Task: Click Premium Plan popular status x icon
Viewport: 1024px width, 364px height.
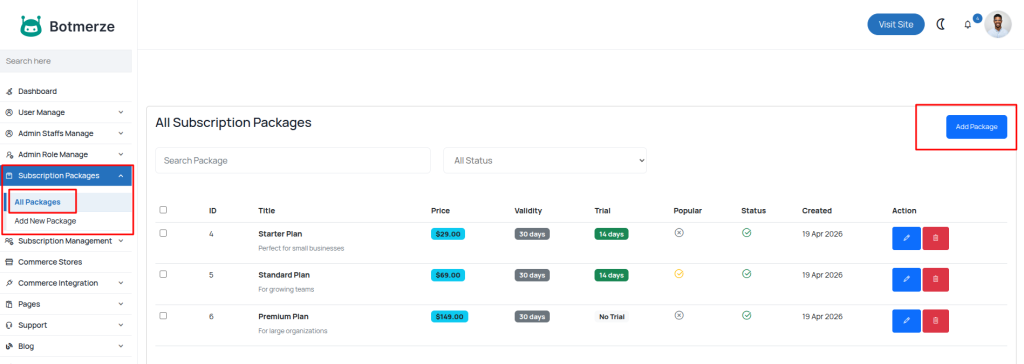Action: coord(679,315)
